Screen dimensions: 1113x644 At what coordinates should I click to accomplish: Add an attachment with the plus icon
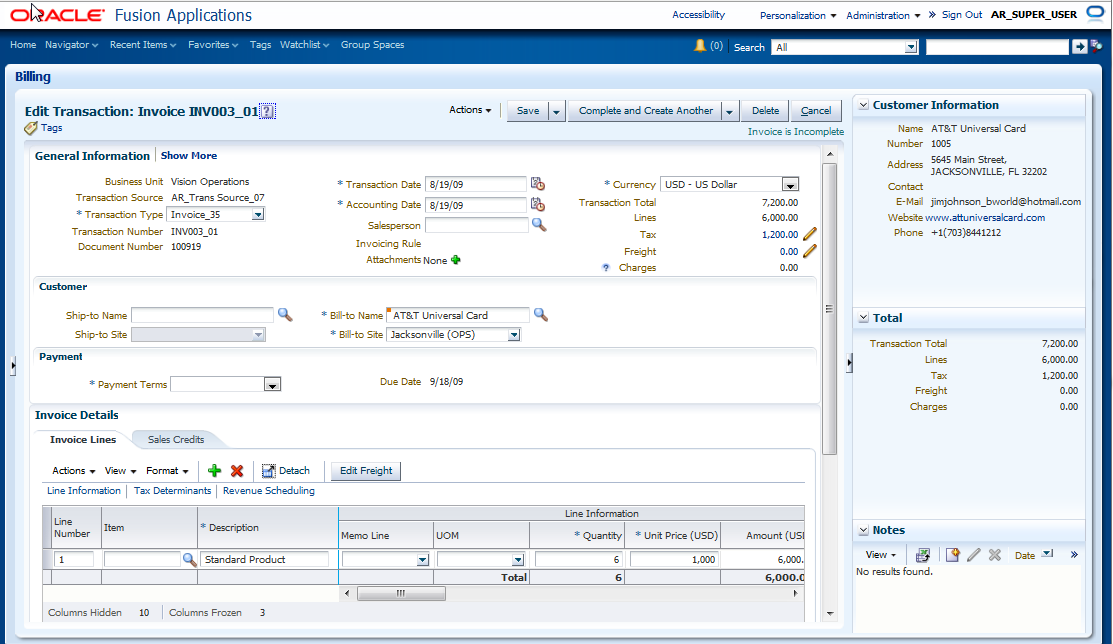point(456,260)
